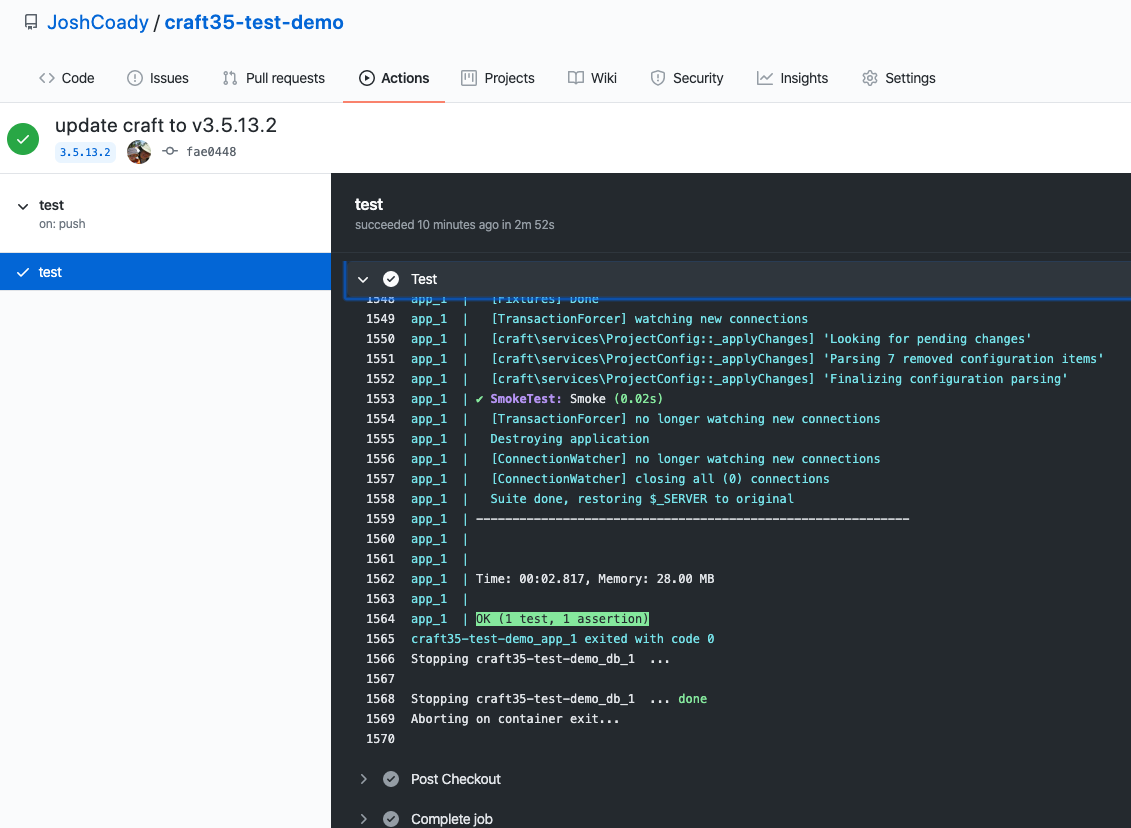The width and height of the screenshot is (1131, 828).
Task: Click 'succeeded 10 minutes ago in 2m 52s' status text
Action: (x=454, y=225)
